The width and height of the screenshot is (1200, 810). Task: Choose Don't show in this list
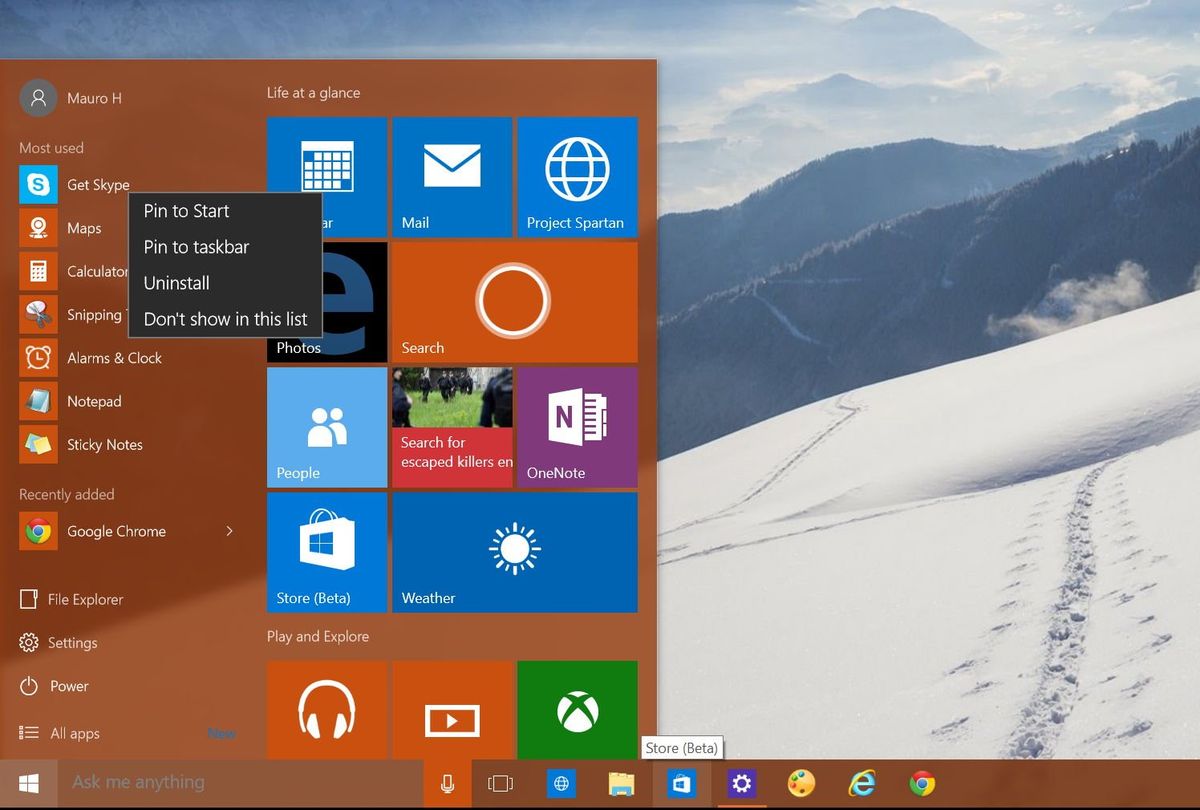point(225,319)
